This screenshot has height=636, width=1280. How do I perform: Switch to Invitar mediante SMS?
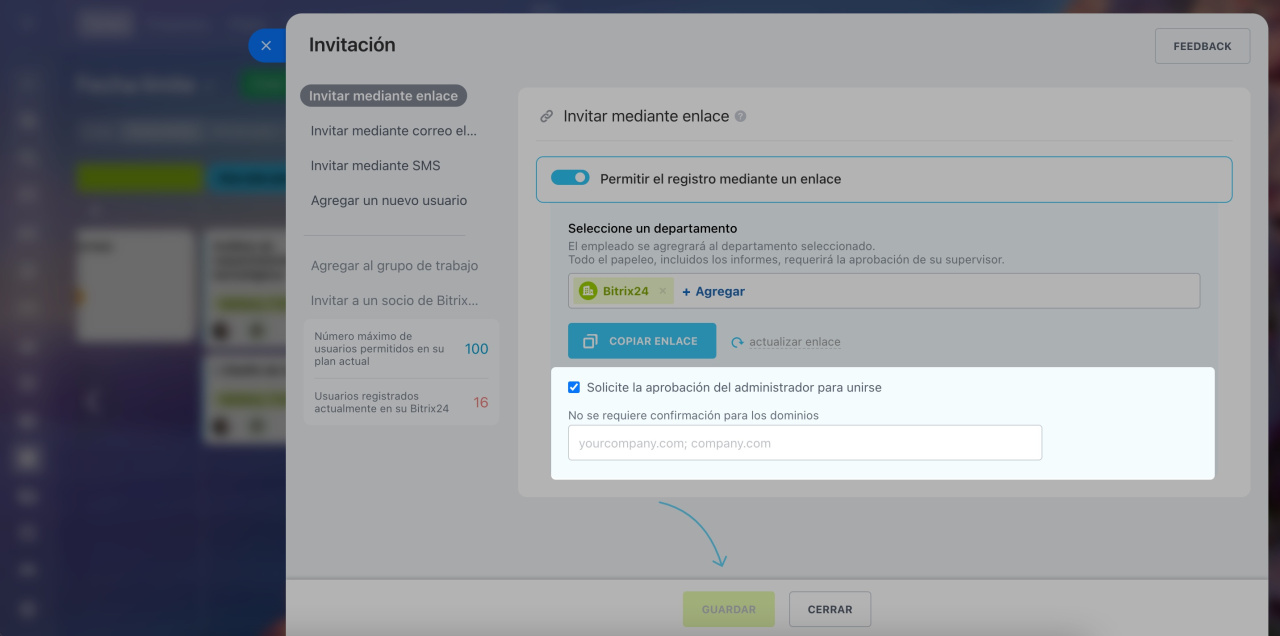click(375, 166)
